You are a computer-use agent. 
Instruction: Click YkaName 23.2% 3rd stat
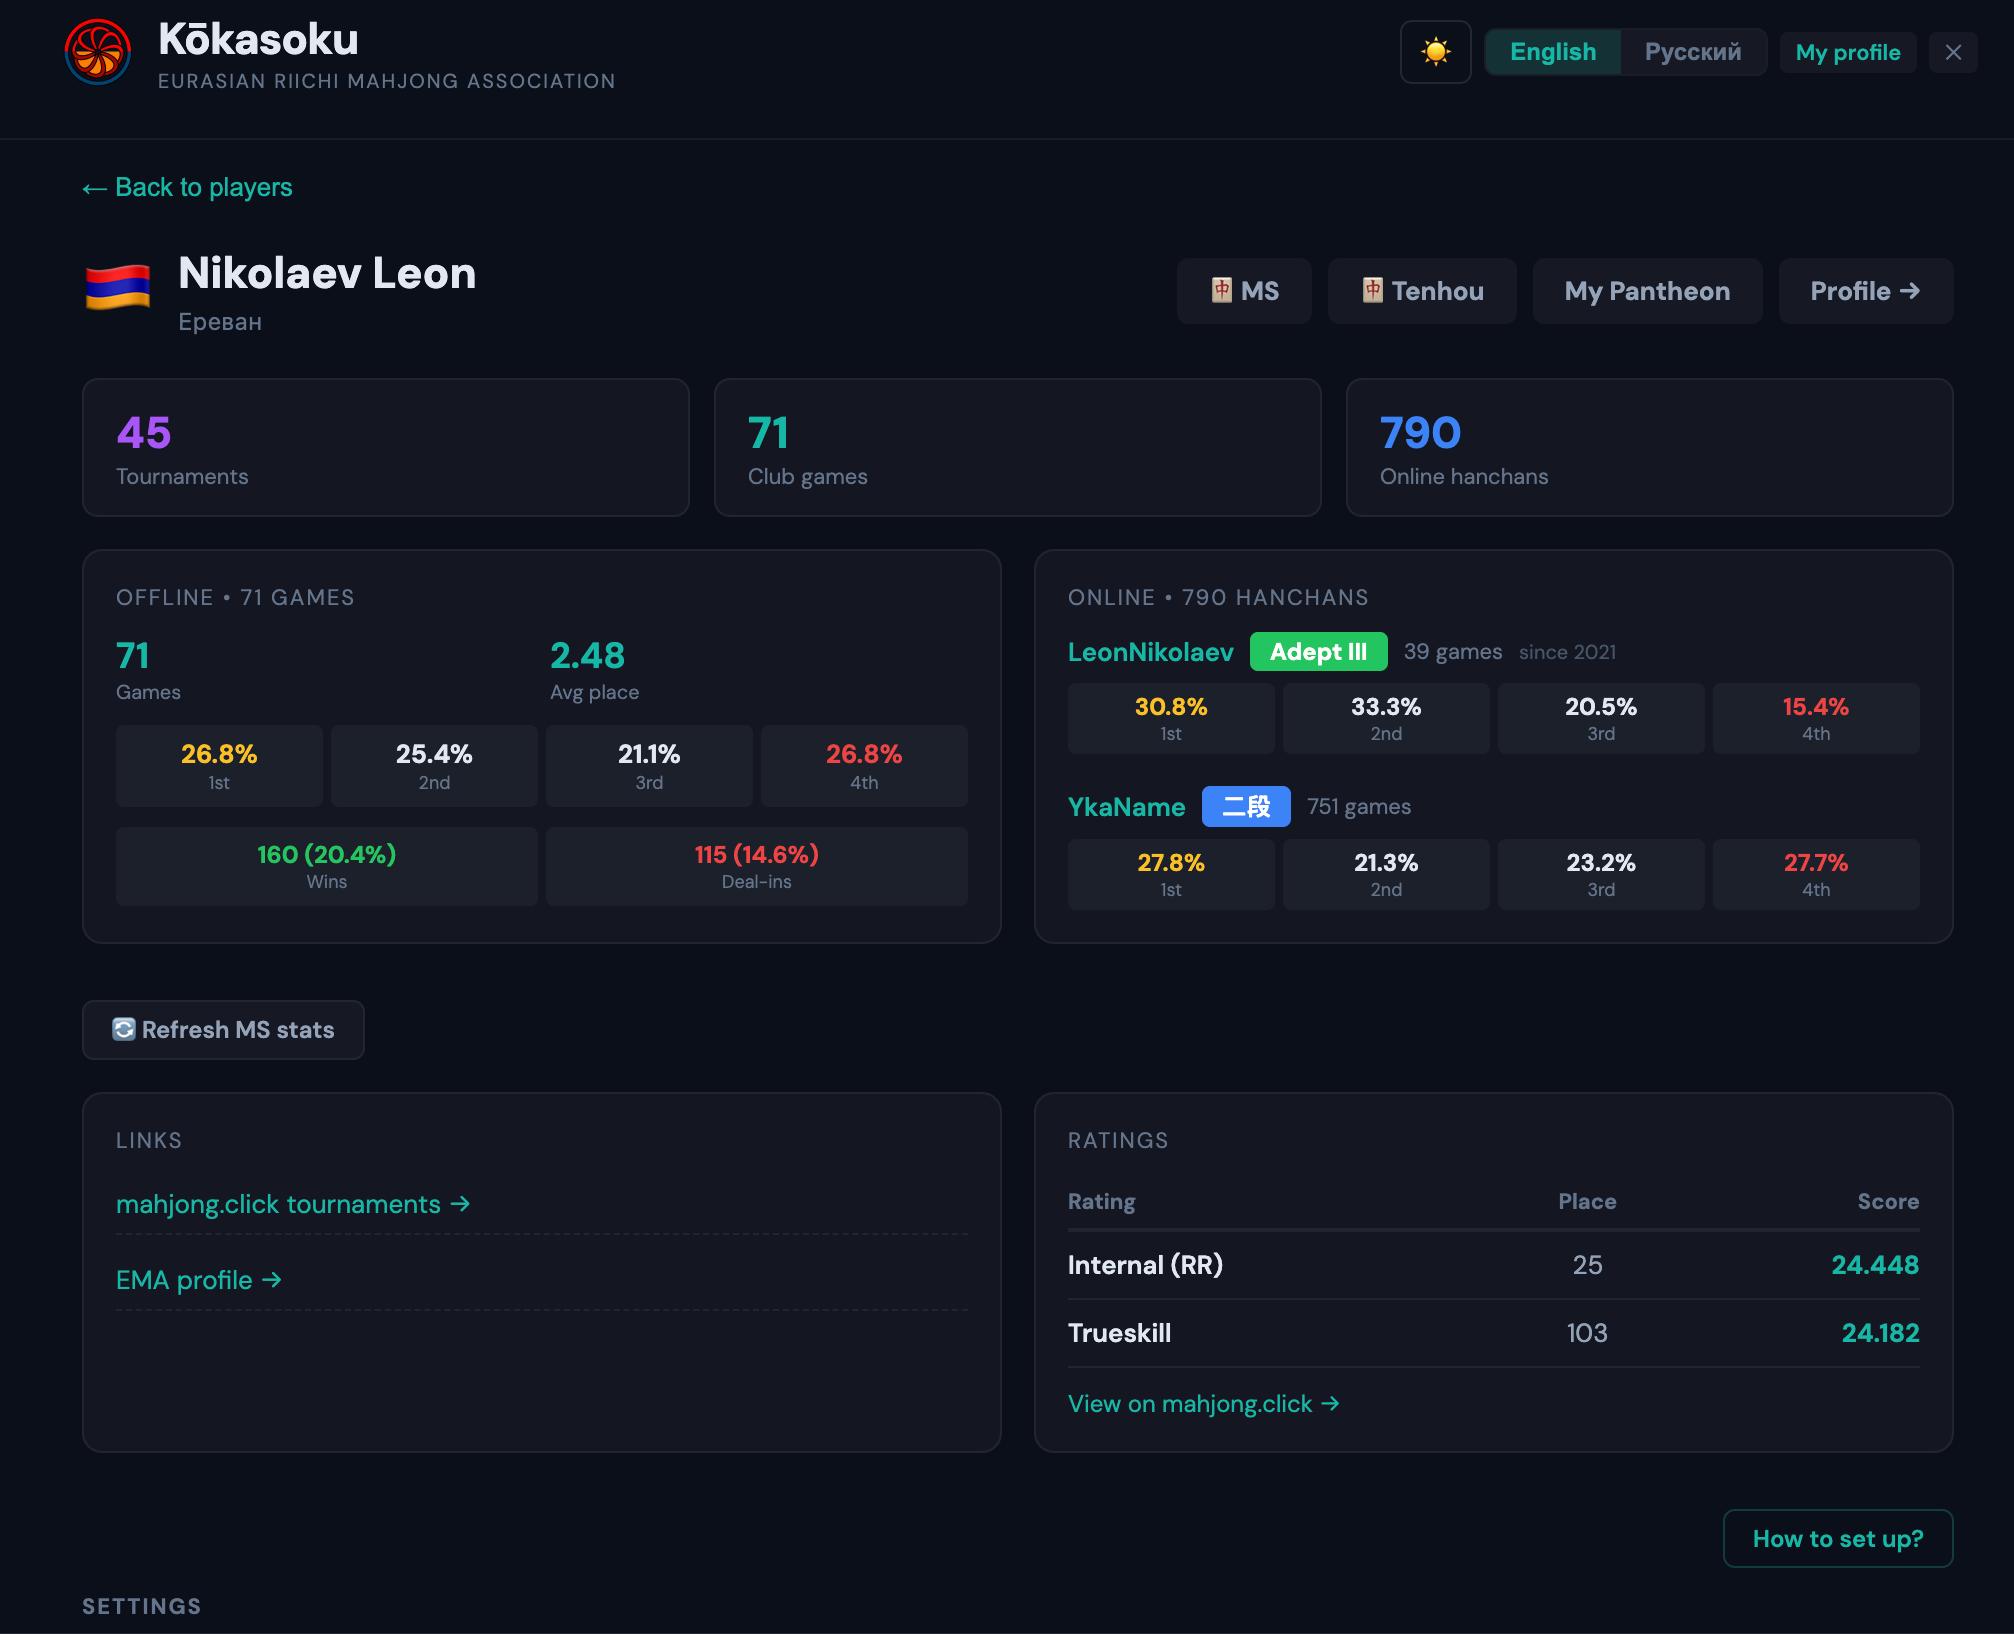1601,874
